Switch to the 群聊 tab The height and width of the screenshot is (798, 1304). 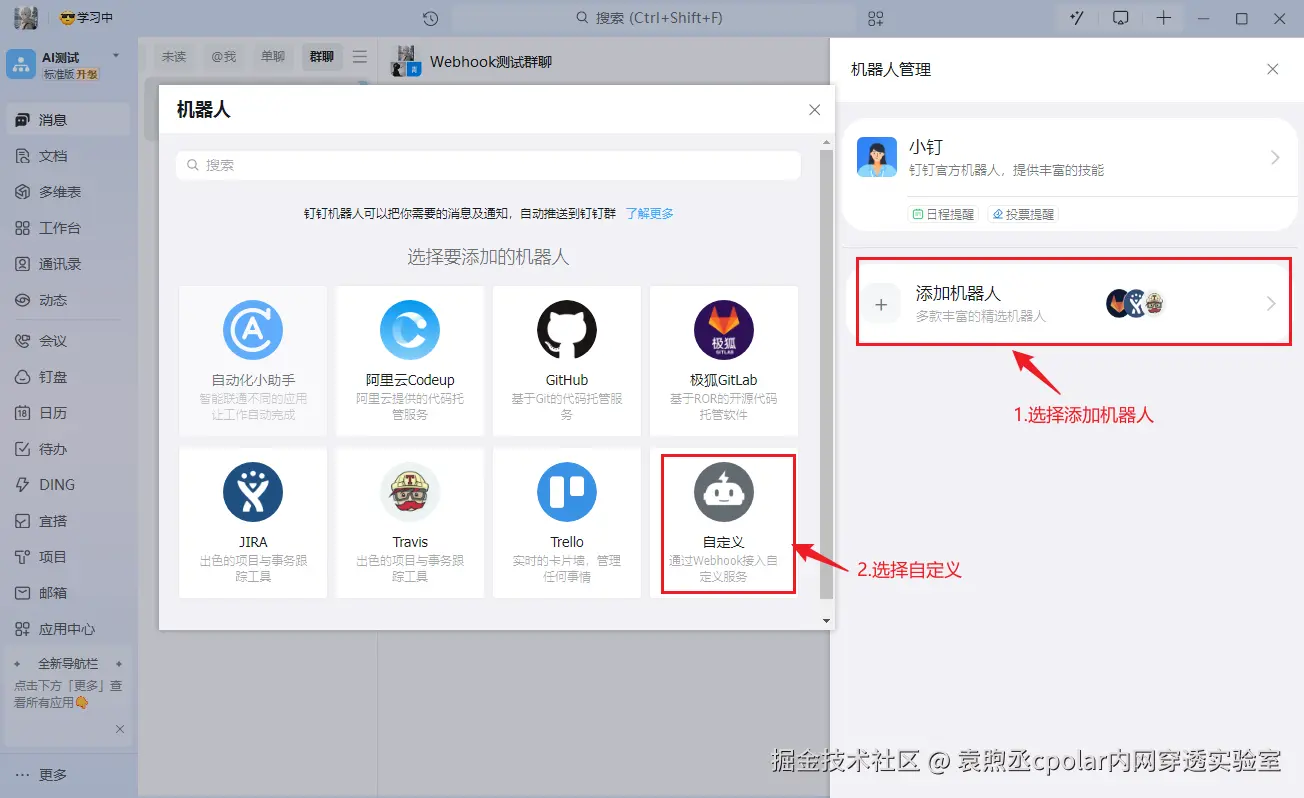(322, 57)
